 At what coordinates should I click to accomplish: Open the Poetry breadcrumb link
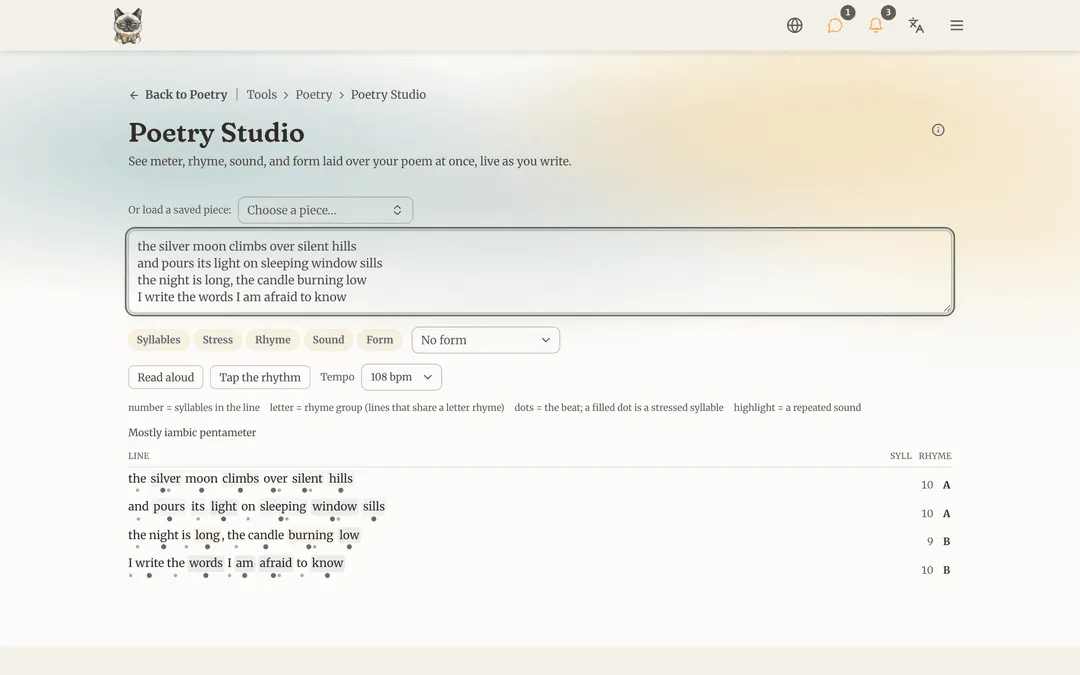[x=313, y=94]
